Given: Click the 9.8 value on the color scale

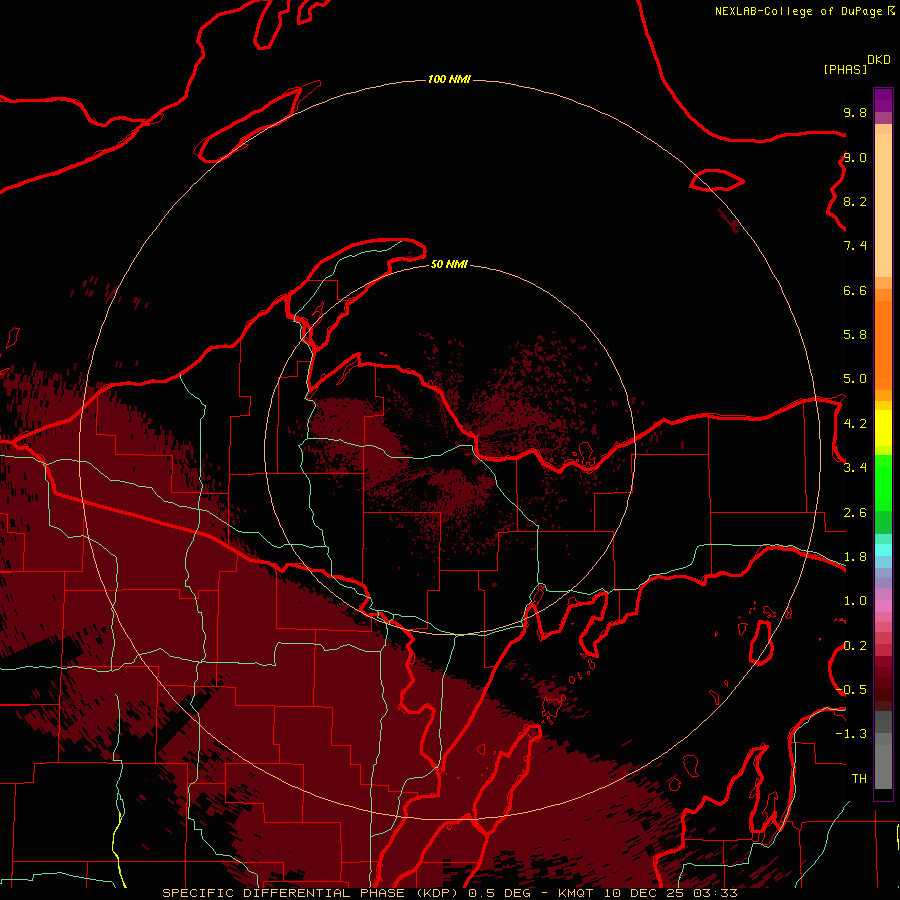Looking at the screenshot, I should point(855,112).
